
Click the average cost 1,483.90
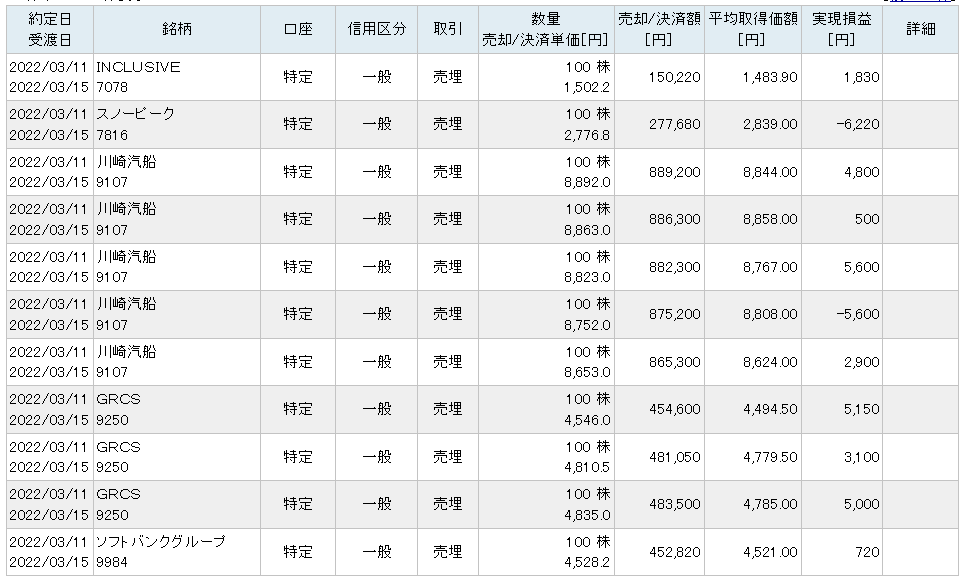click(770, 77)
